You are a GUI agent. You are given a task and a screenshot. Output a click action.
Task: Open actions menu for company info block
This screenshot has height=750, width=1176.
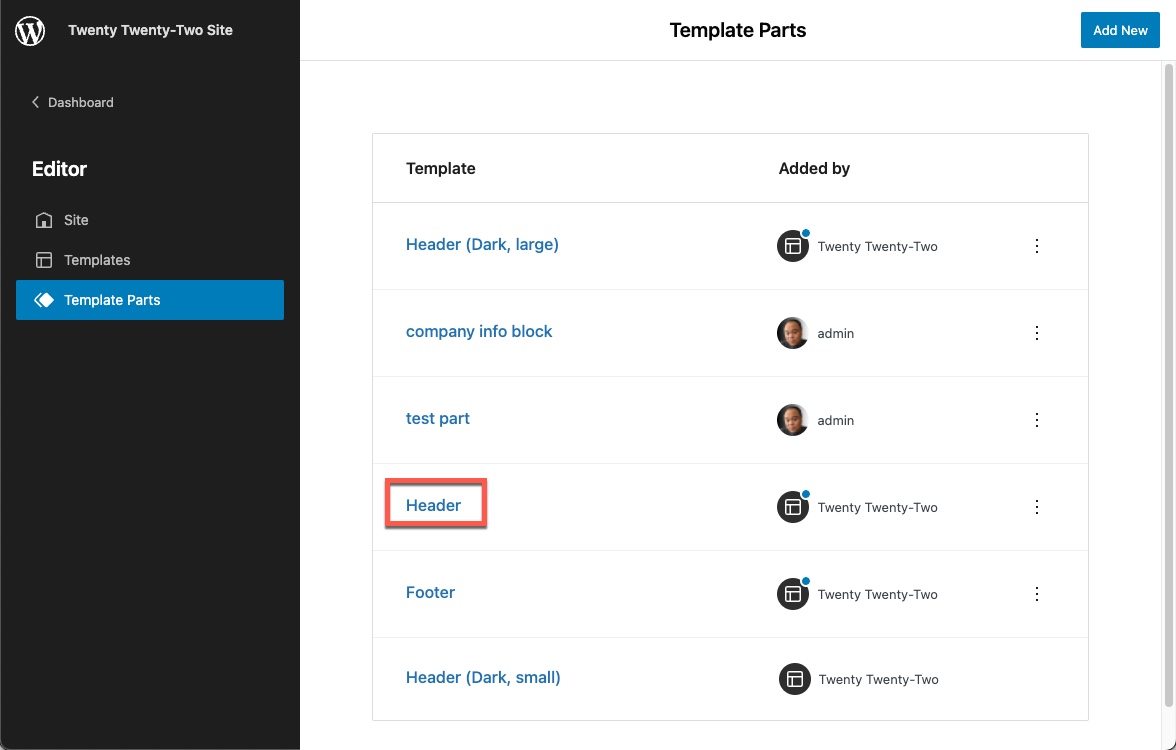point(1037,333)
